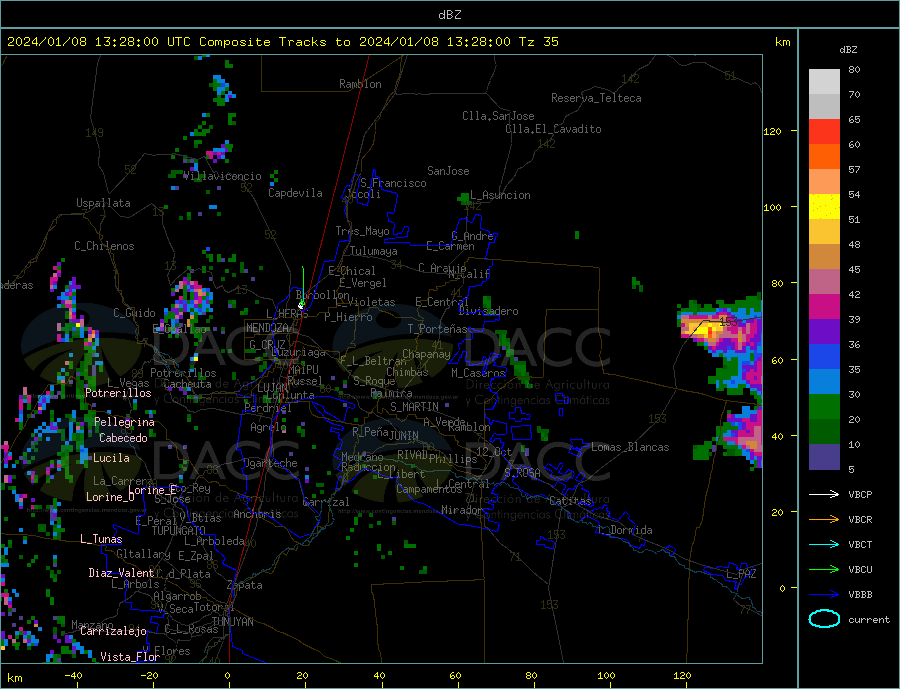Pick the slate-purple bottom swatch of dBZ scale

tap(824, 457)
